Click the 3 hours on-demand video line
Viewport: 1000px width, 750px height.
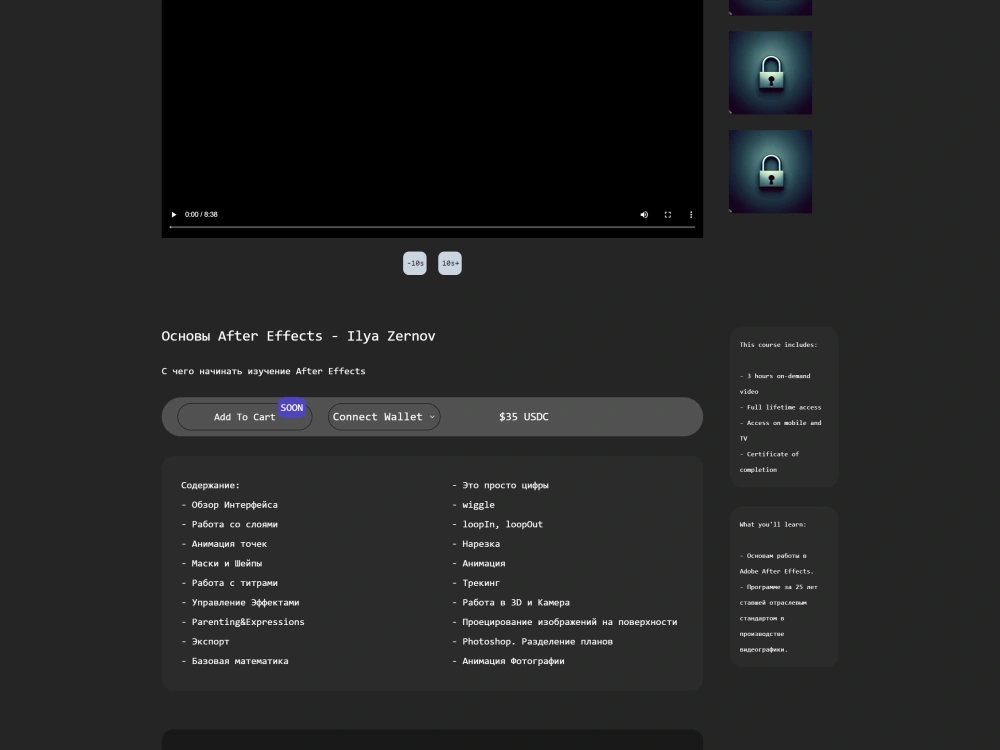[x=775, y=384]
